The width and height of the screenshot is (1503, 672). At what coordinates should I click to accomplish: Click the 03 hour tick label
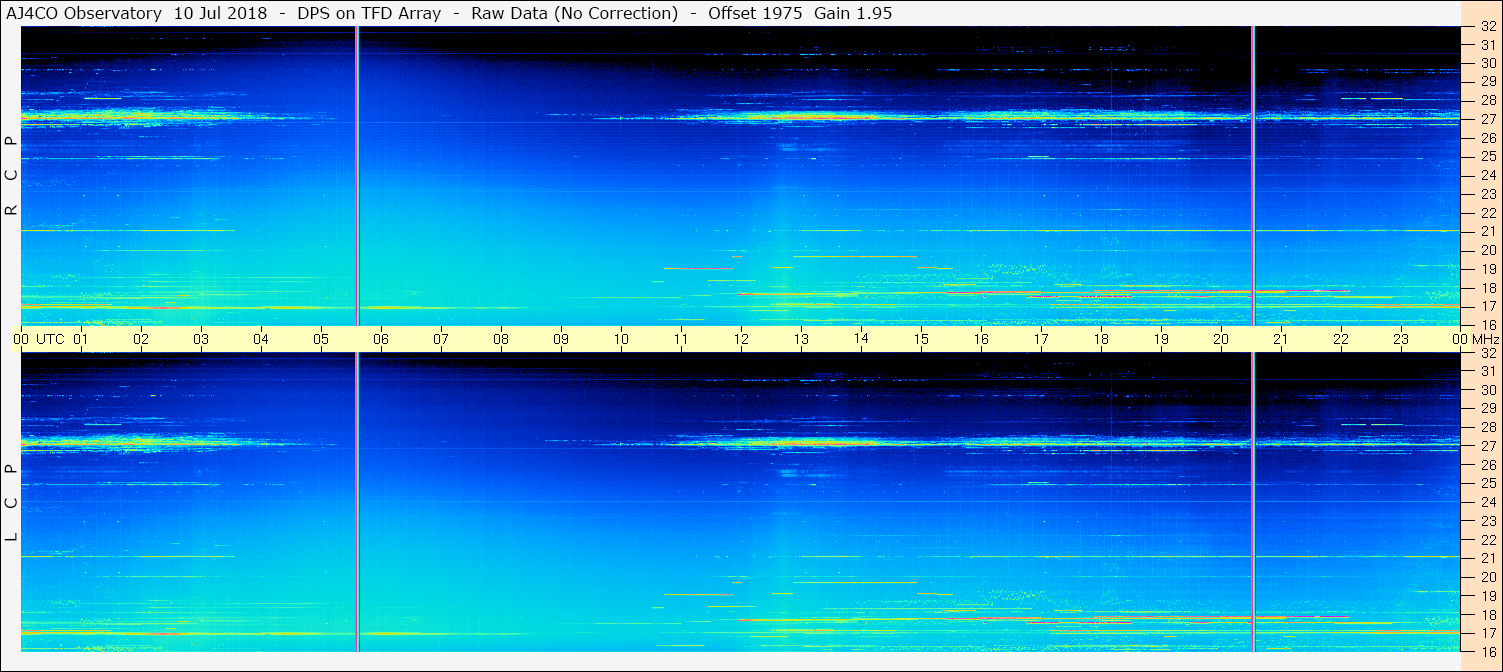click(201, 339)
